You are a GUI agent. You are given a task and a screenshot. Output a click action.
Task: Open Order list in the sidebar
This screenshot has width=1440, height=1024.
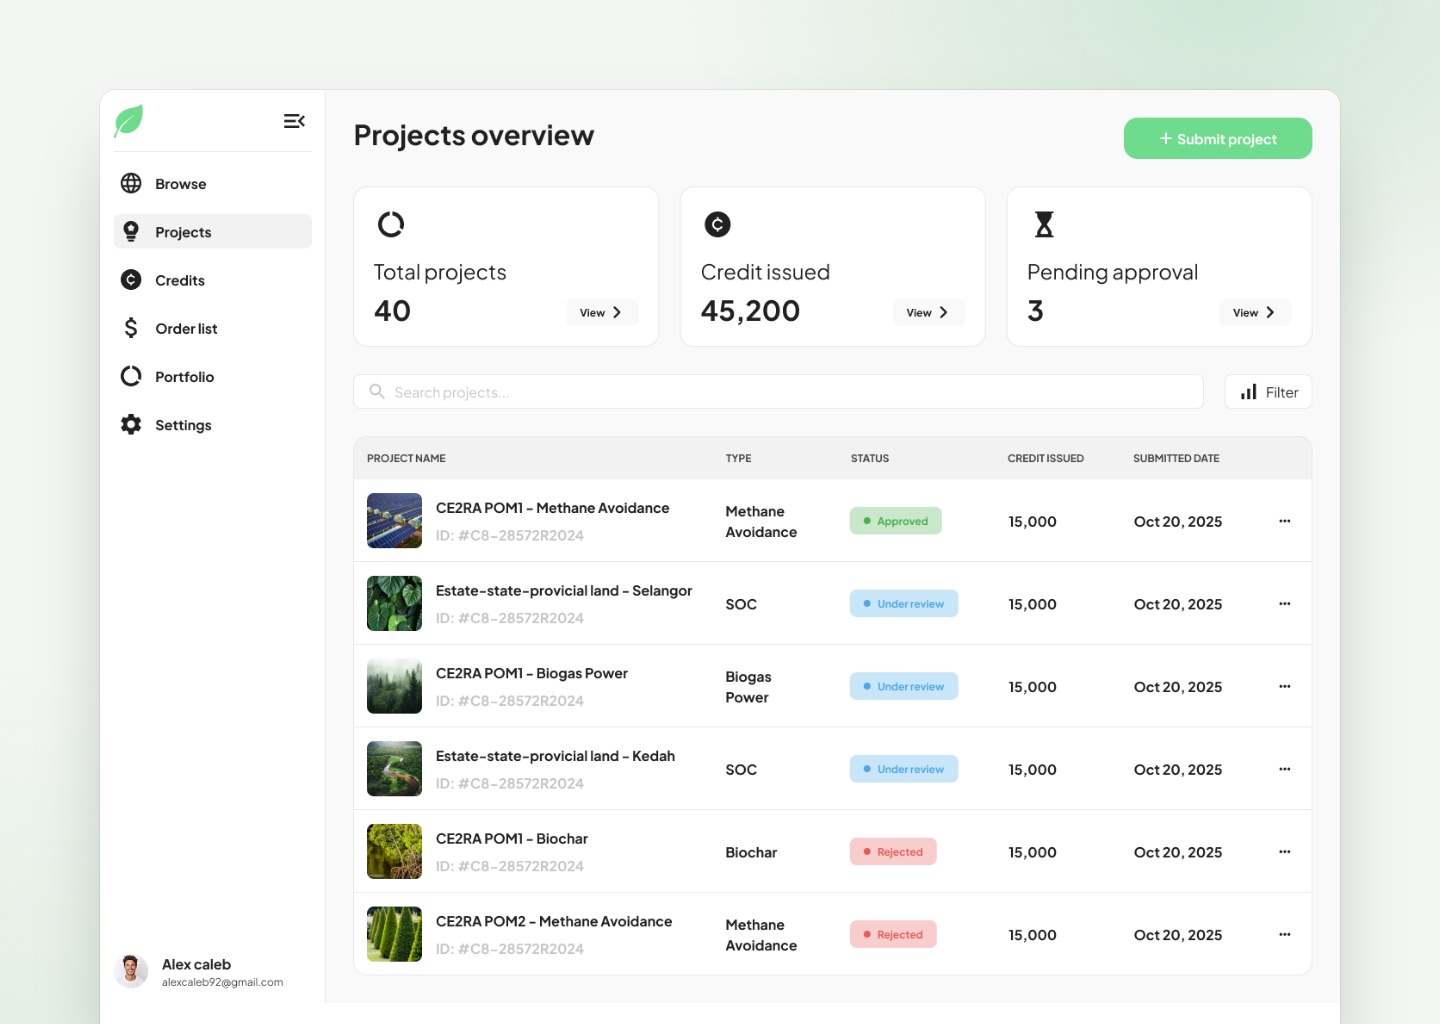click(213, 328)
